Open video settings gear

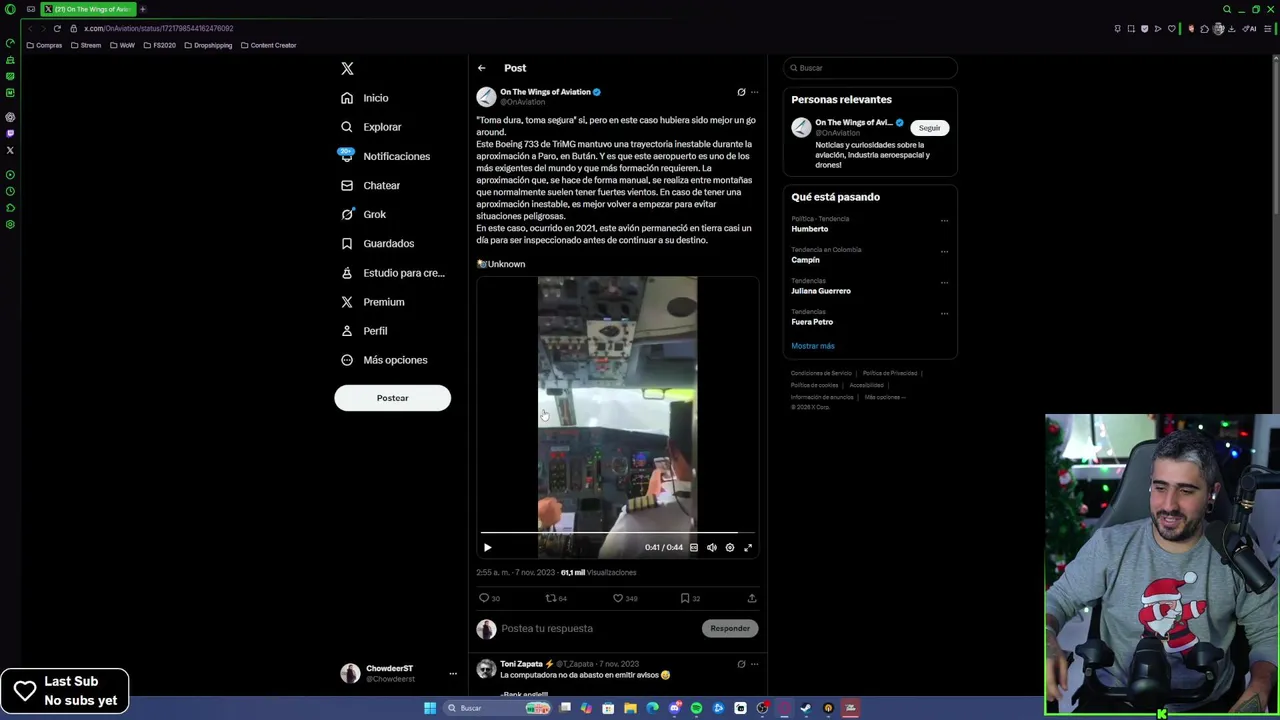point(730,548)
